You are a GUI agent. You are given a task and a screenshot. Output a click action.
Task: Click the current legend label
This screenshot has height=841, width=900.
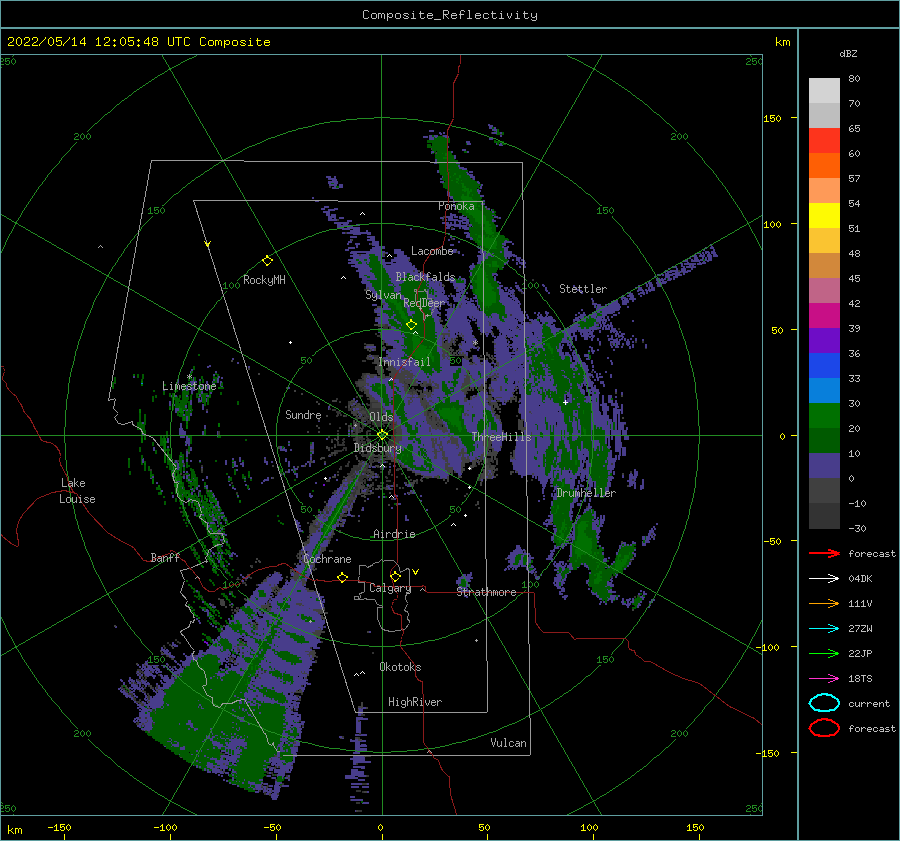coord(869,703)
